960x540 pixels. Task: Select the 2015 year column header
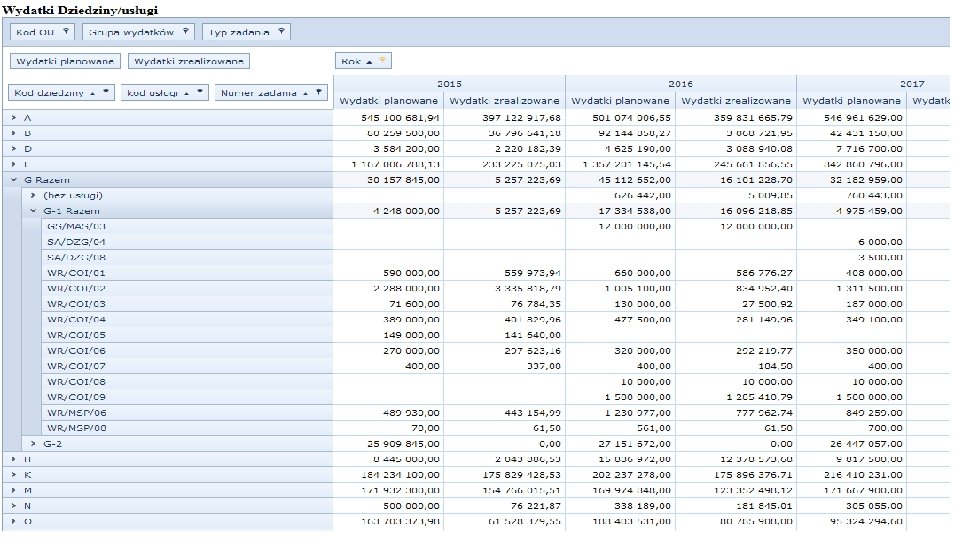[449, 84]
